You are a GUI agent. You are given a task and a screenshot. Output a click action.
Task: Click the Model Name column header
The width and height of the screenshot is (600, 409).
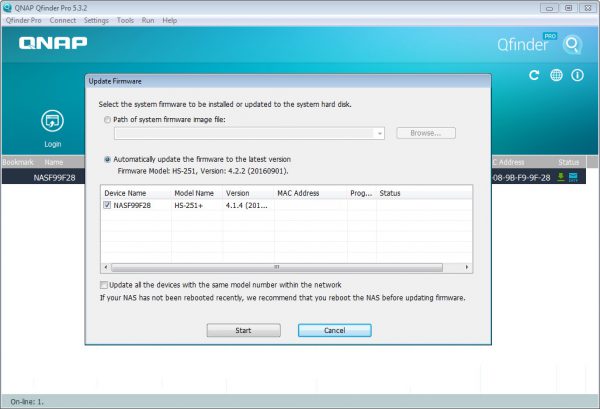click(197, 193)
